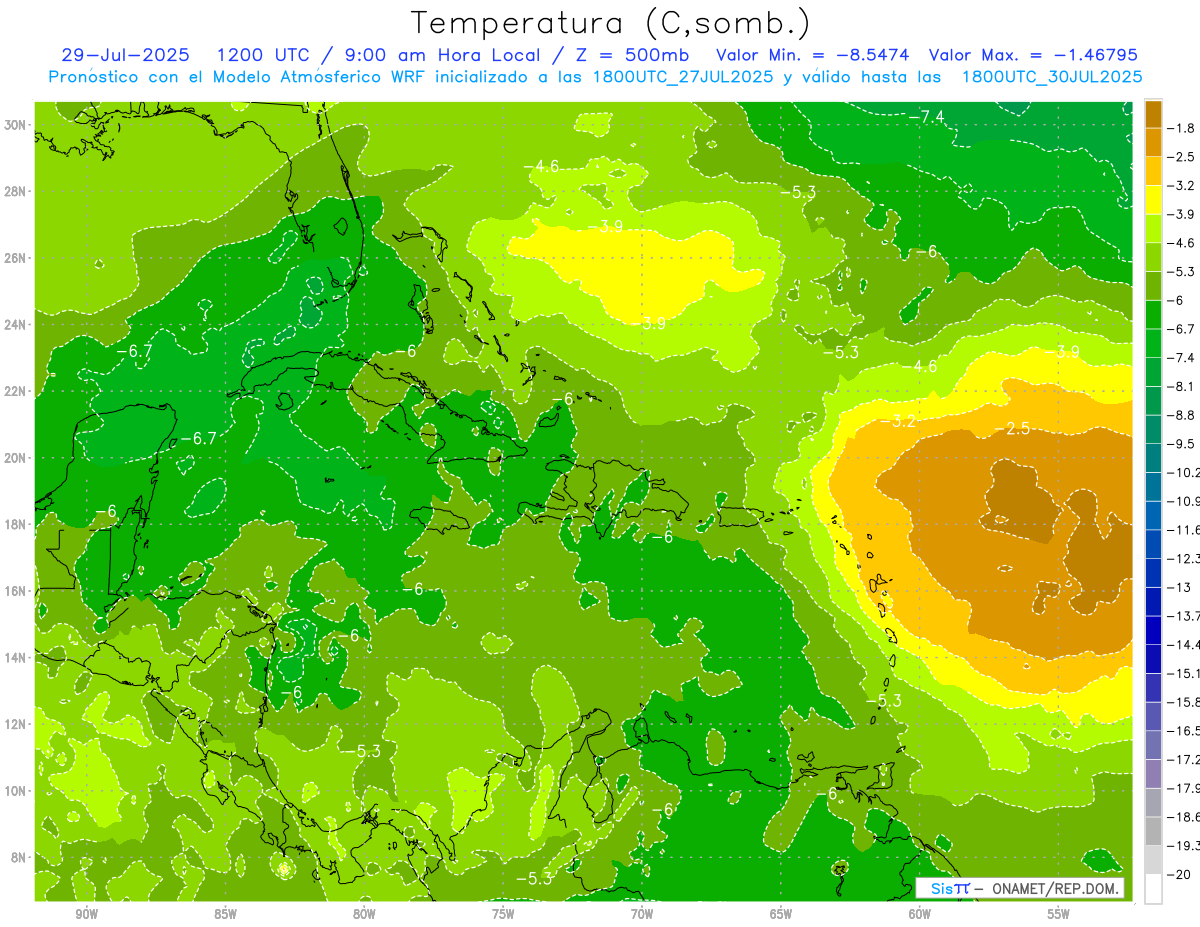
Task: Click the '-7.4' contour label on the map
Action: coord(927,117)
